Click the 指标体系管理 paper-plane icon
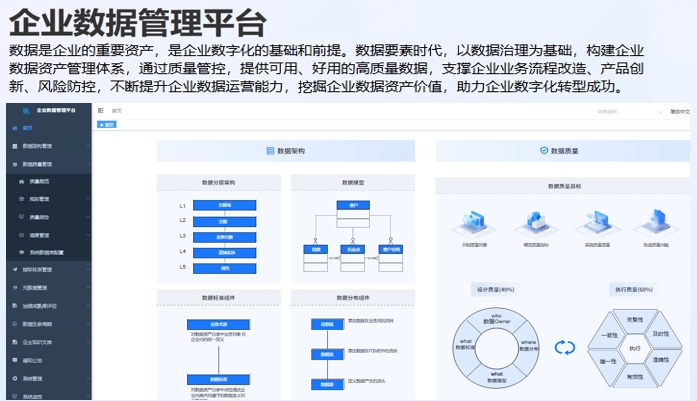Image resolution: width=697 pixels, height=401 pixels. pos(15,269)
